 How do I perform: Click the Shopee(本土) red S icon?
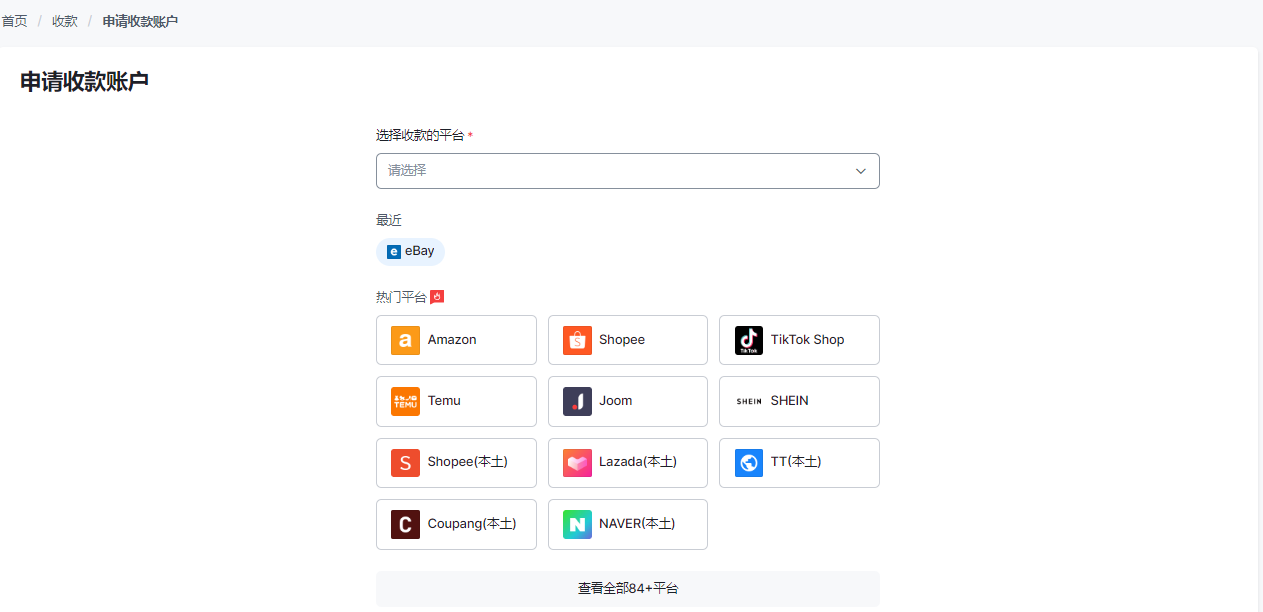(405, 463)
